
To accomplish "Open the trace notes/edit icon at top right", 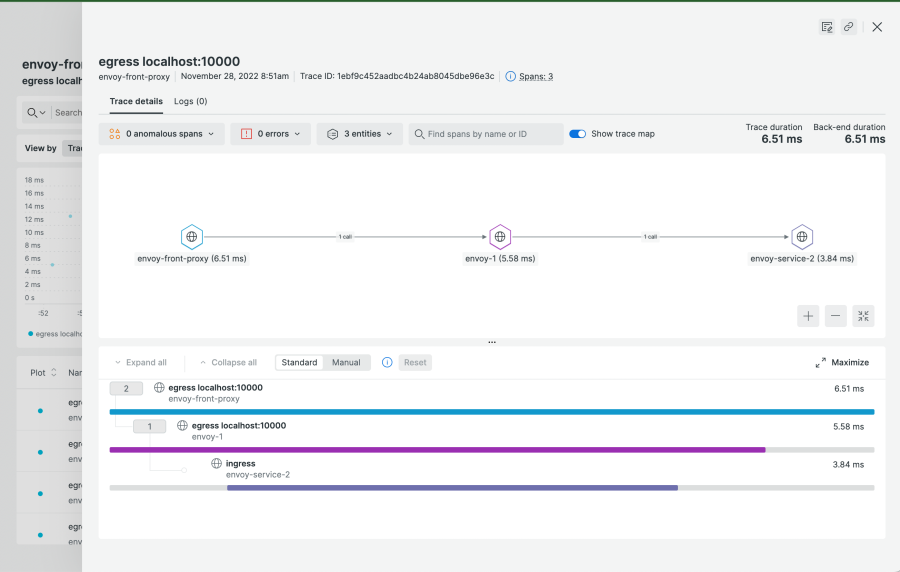I will (827, 27).
